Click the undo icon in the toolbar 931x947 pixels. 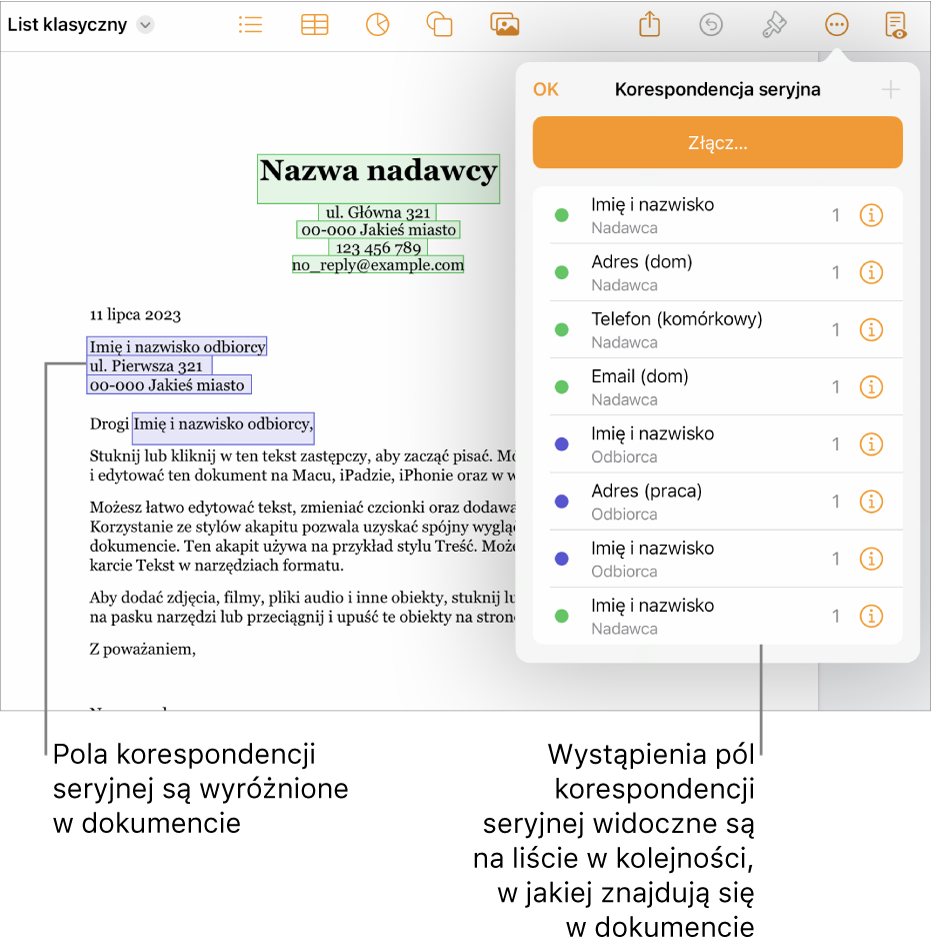[x=711, y=25]
